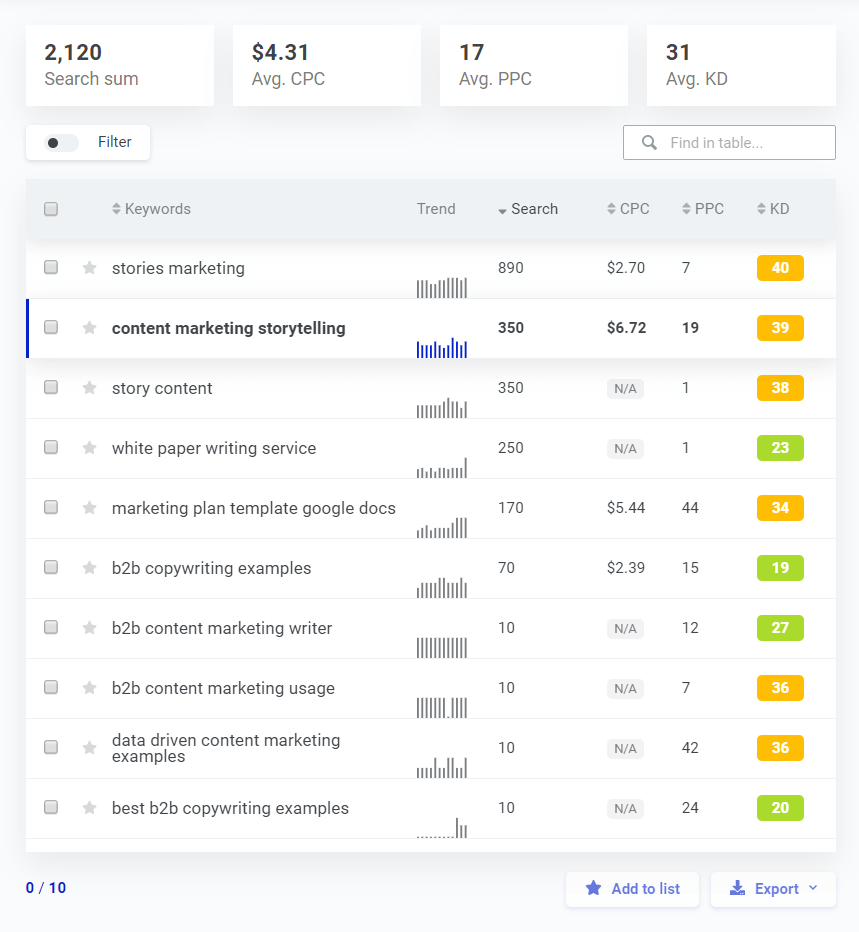Star the 'b2b copywriting examples' row
Viewport: 859px width, 932px height.
point(90,568)
